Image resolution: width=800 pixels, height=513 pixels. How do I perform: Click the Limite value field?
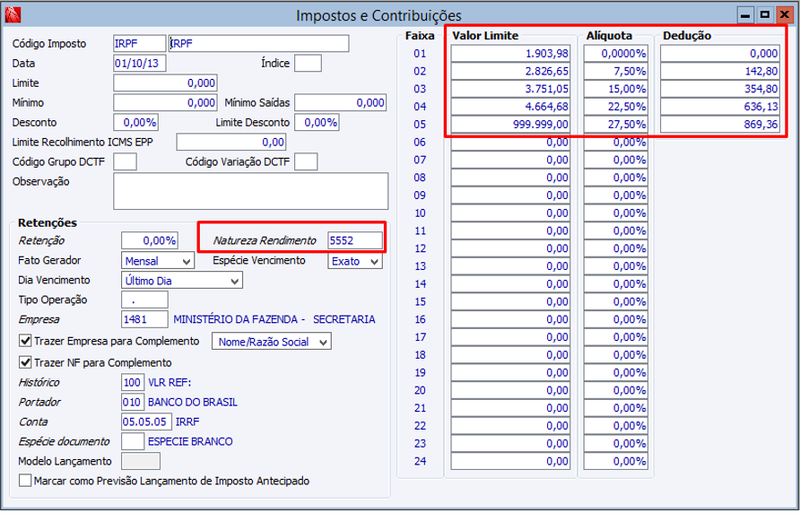point(165,83)
